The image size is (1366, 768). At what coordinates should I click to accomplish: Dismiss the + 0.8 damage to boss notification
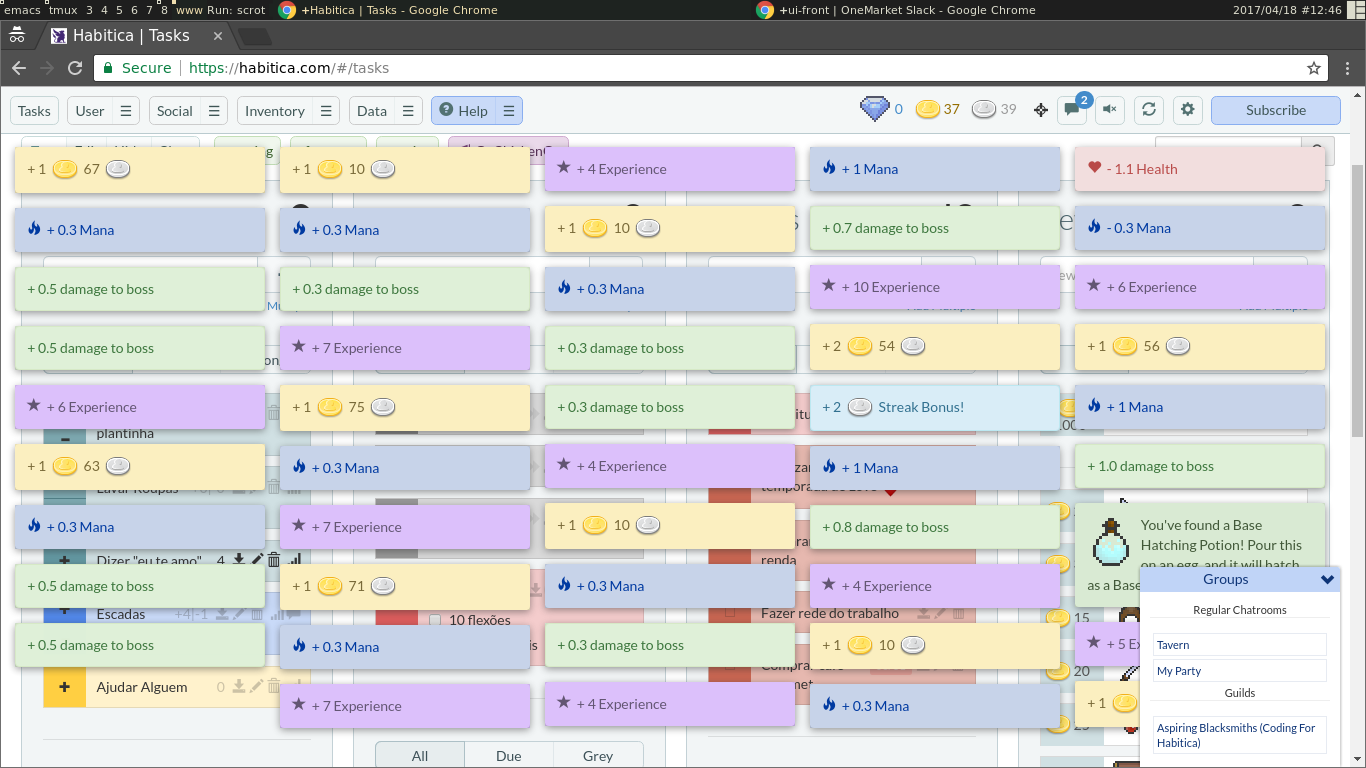tap(934, 527)
